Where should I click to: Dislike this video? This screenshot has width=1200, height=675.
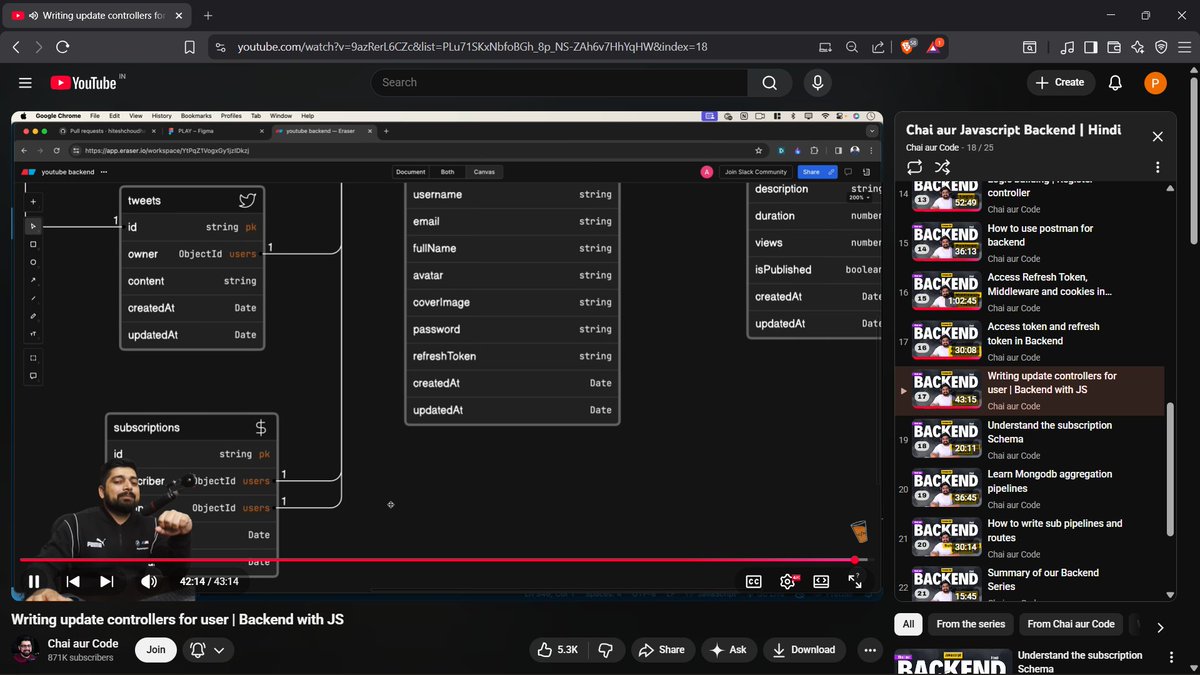tap(605, 649)
